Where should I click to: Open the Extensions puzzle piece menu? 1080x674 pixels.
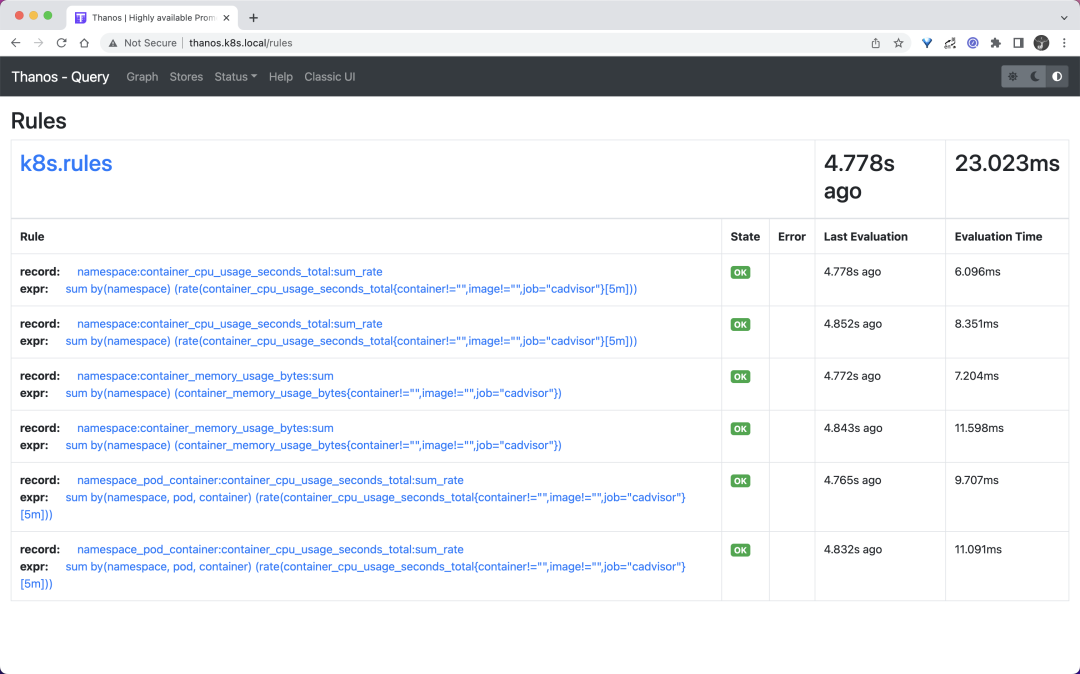pyautogui.click(x=995, y=43)
